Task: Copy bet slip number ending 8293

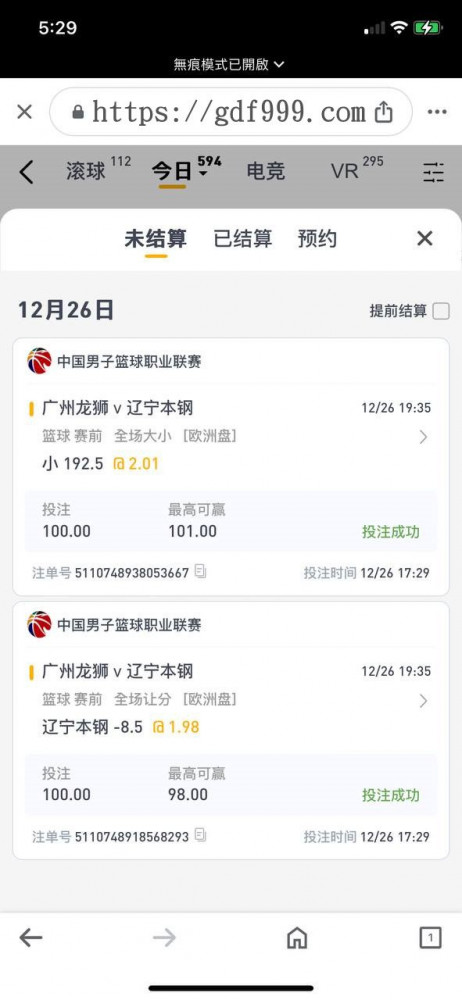Action: (200, 835)
